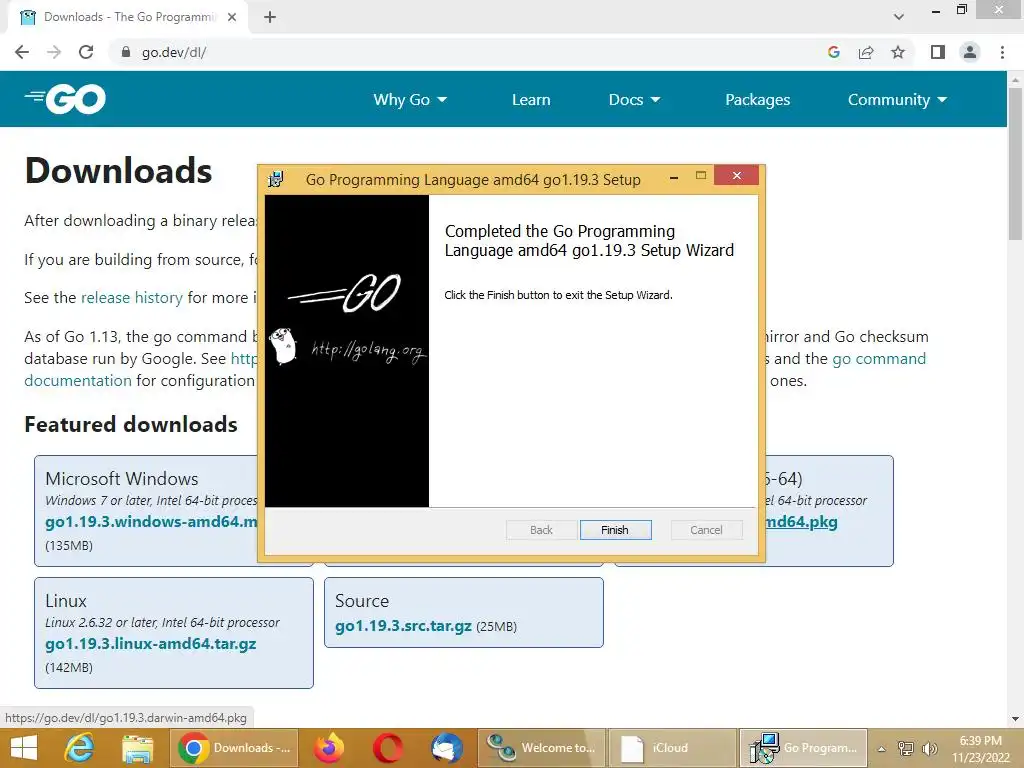The height and width of the screenshot is (768, 1024).
Task: Open the Learn page
Action: [531, 100]
